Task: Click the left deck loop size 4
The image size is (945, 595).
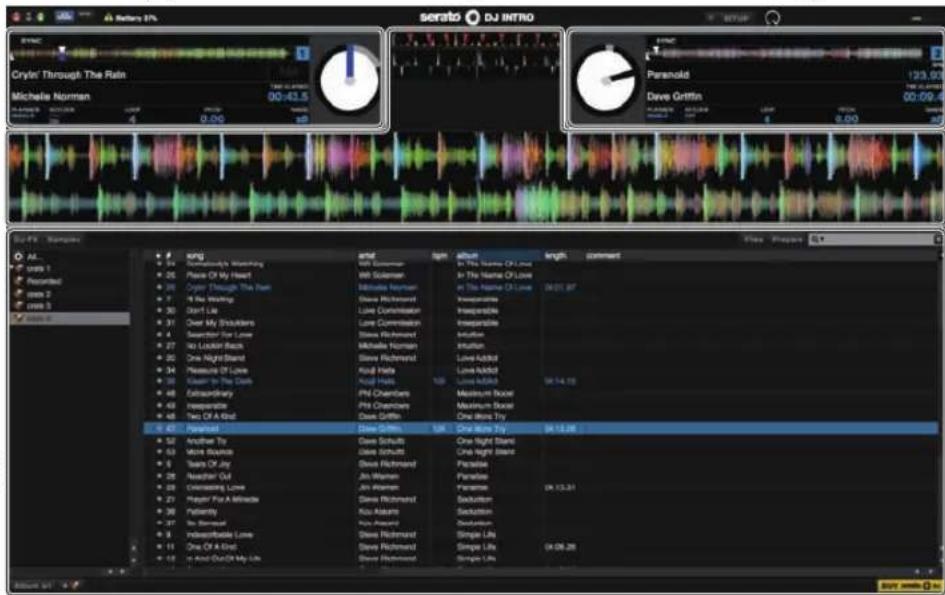Action: click(132, 119)
